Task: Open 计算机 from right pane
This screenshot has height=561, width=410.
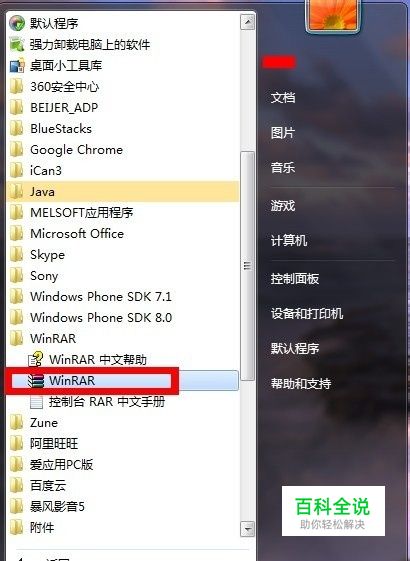Action: 289,240
